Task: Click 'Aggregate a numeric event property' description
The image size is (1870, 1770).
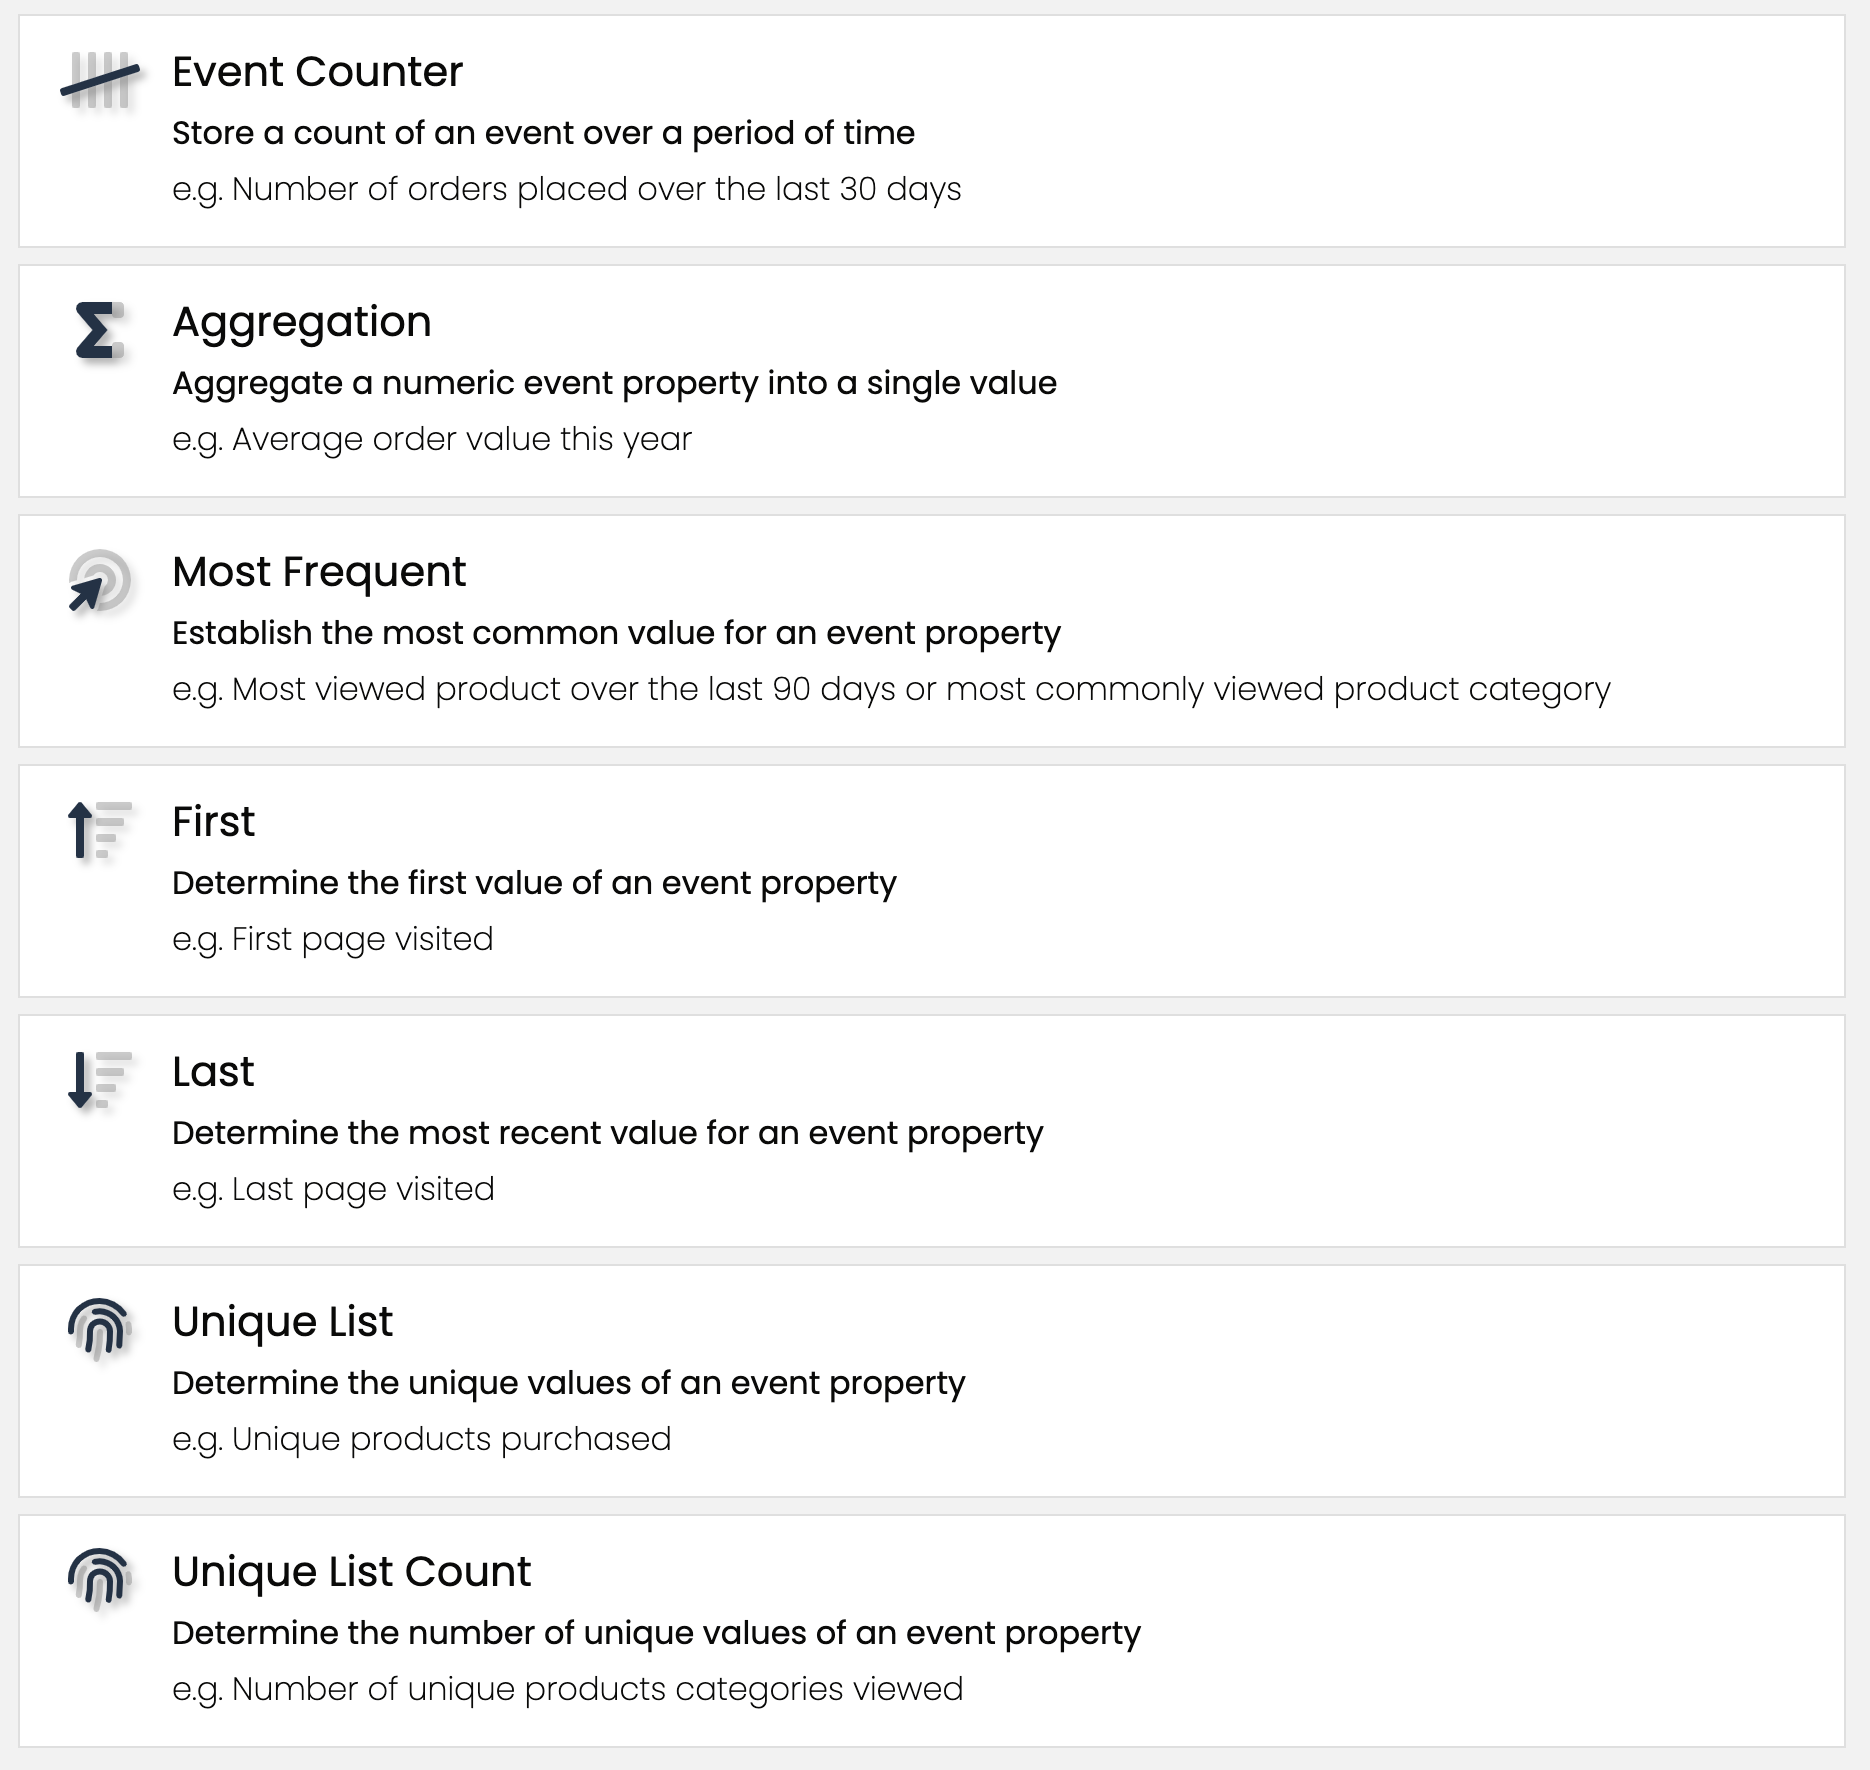Action: [614, 383]
